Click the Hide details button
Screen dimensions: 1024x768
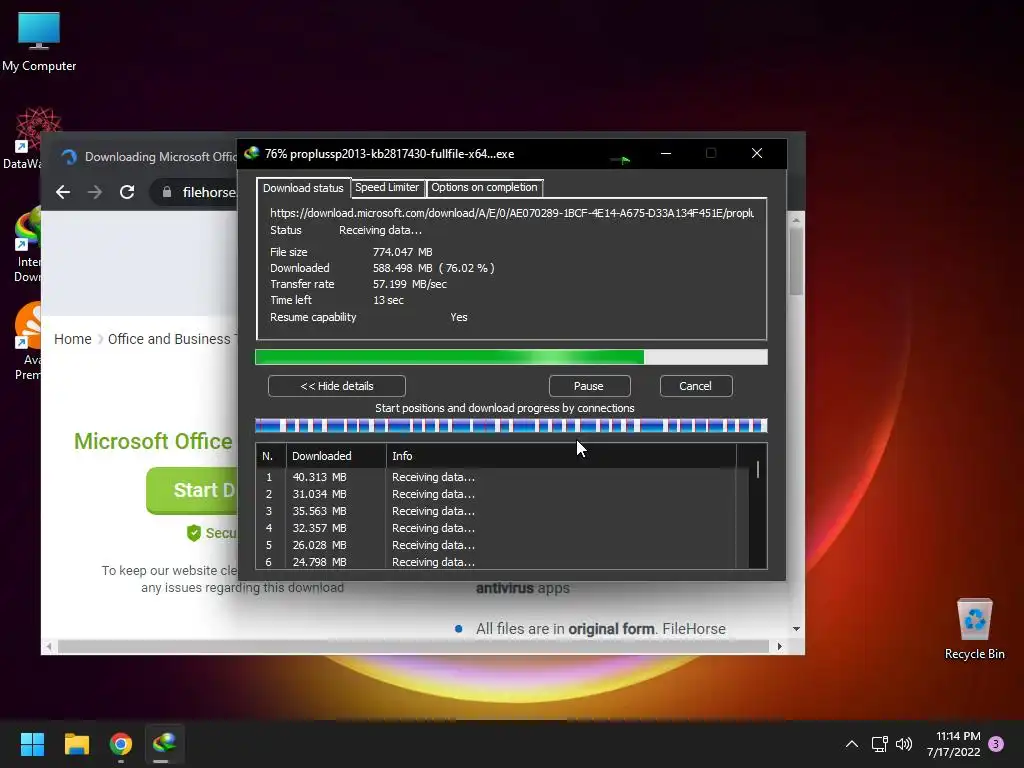click(x=337, y=386)
